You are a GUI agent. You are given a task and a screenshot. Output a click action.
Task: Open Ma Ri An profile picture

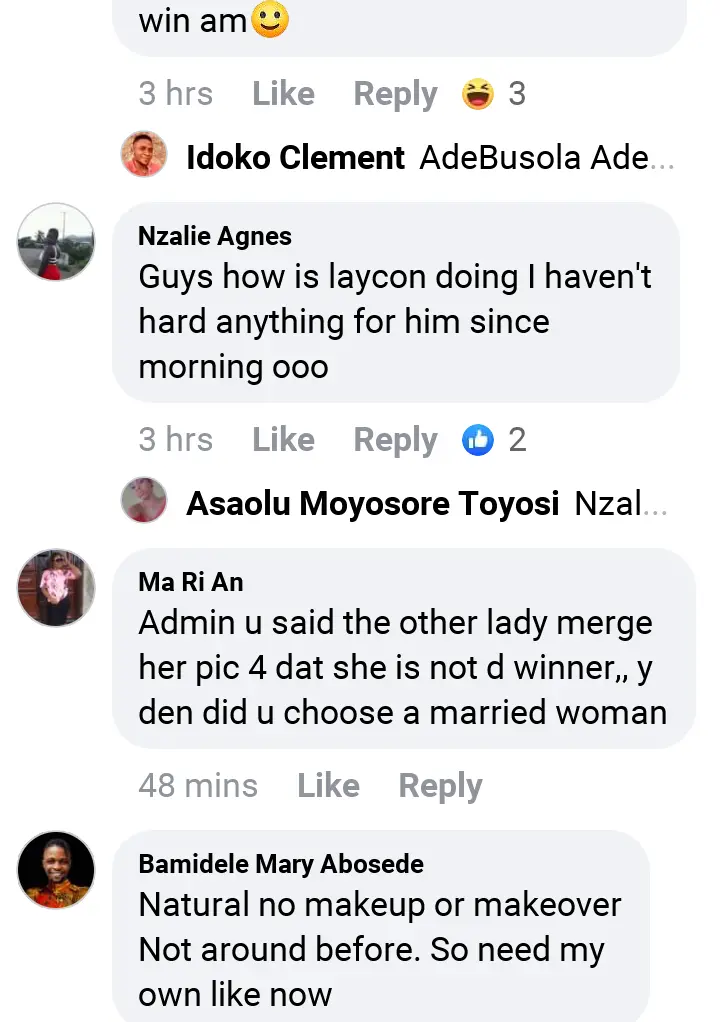pos(56,588)
